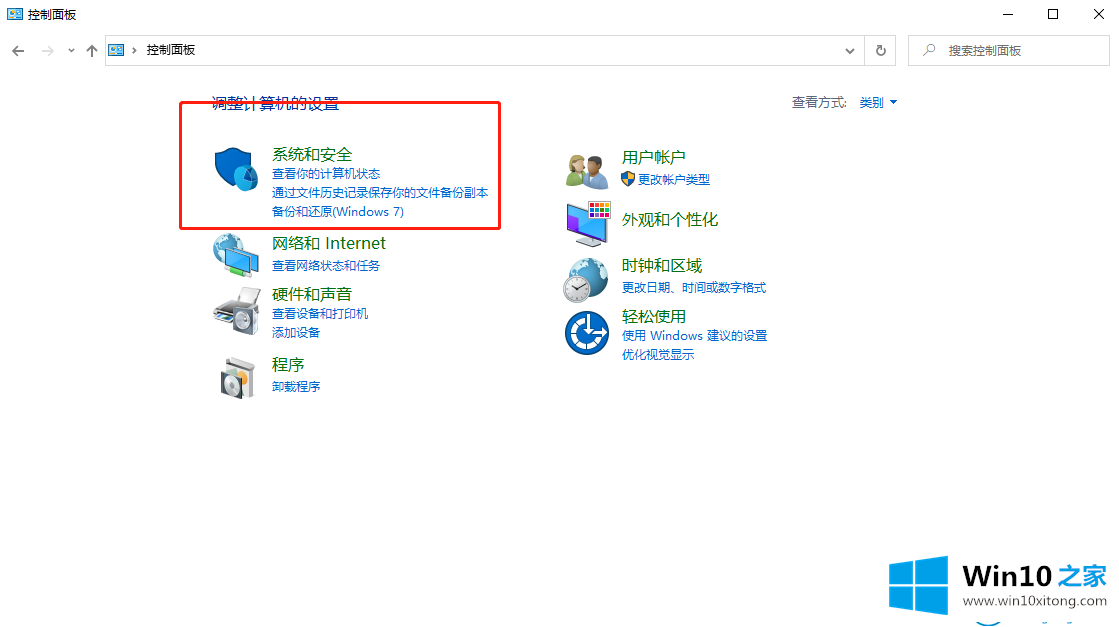The width and height of the screenshot is (1119, 627).
Task: Click the Control Panel icon in address bar
Action: [x=116, y=50]
